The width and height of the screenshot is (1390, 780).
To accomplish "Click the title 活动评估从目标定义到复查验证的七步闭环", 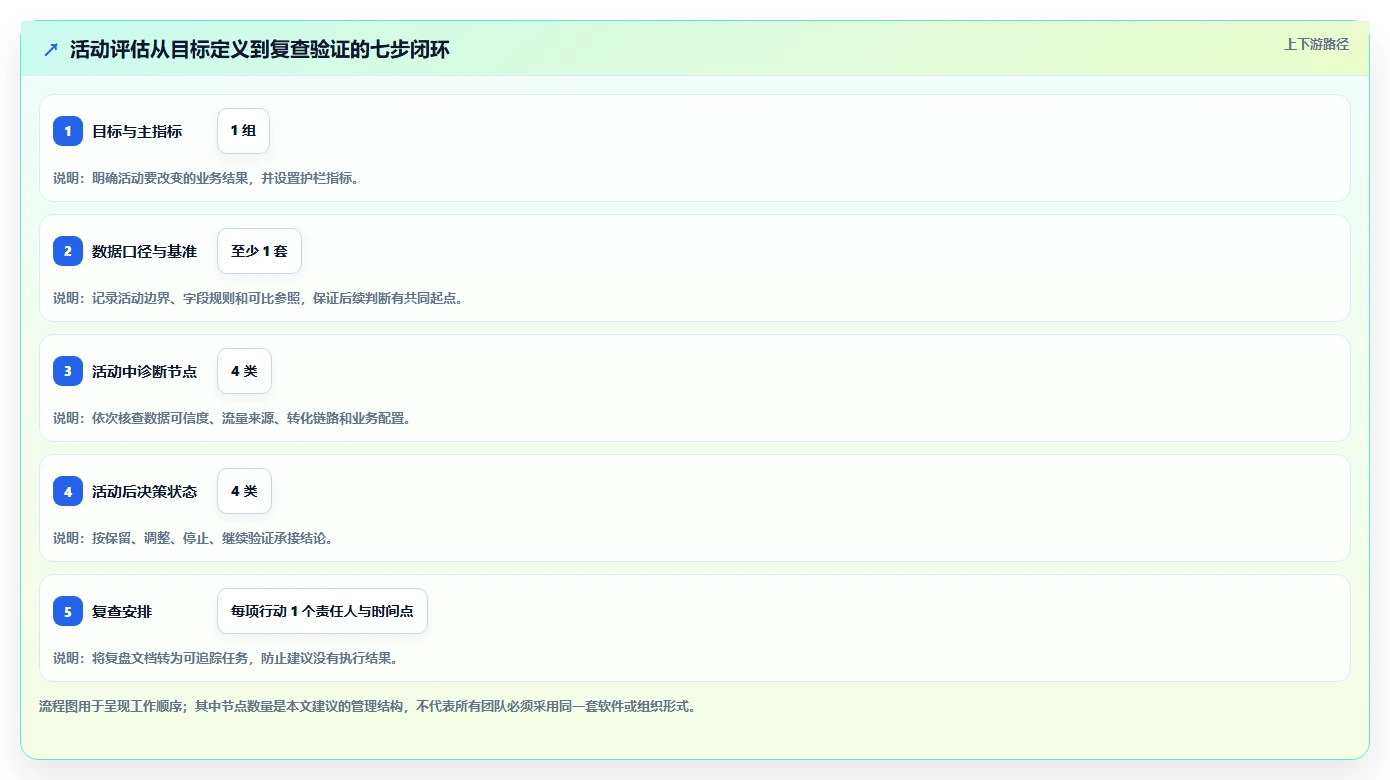I will [260, 49].
